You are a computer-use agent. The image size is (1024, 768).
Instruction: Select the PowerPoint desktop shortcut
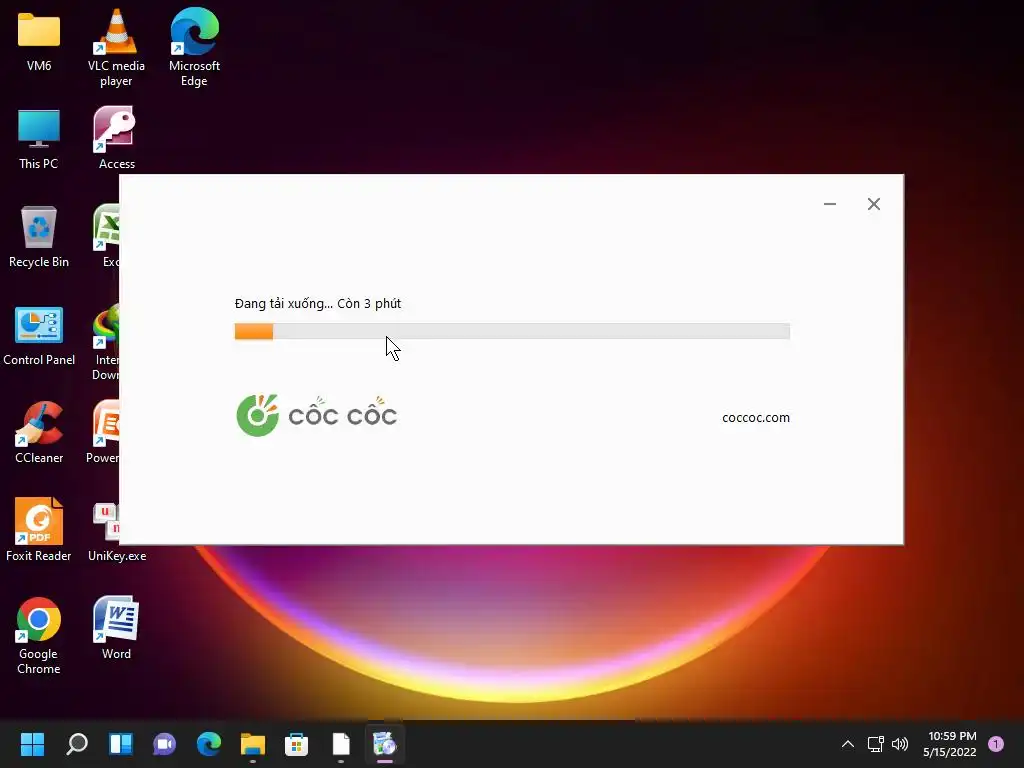point(104,432)
